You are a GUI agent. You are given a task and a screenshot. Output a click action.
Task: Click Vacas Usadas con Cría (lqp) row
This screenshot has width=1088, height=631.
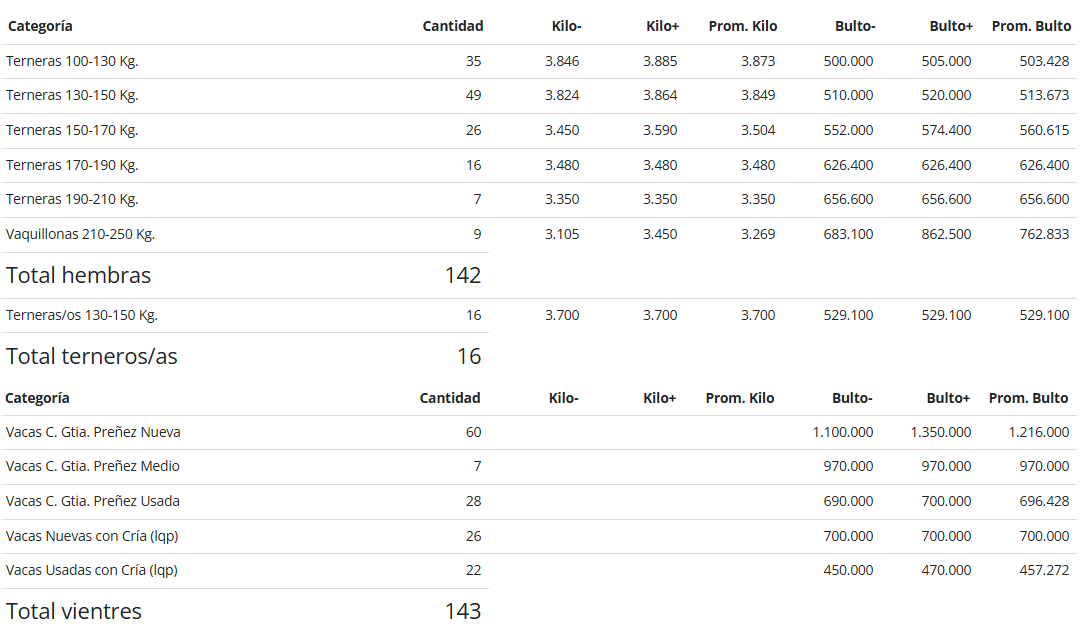pos(538,571)
